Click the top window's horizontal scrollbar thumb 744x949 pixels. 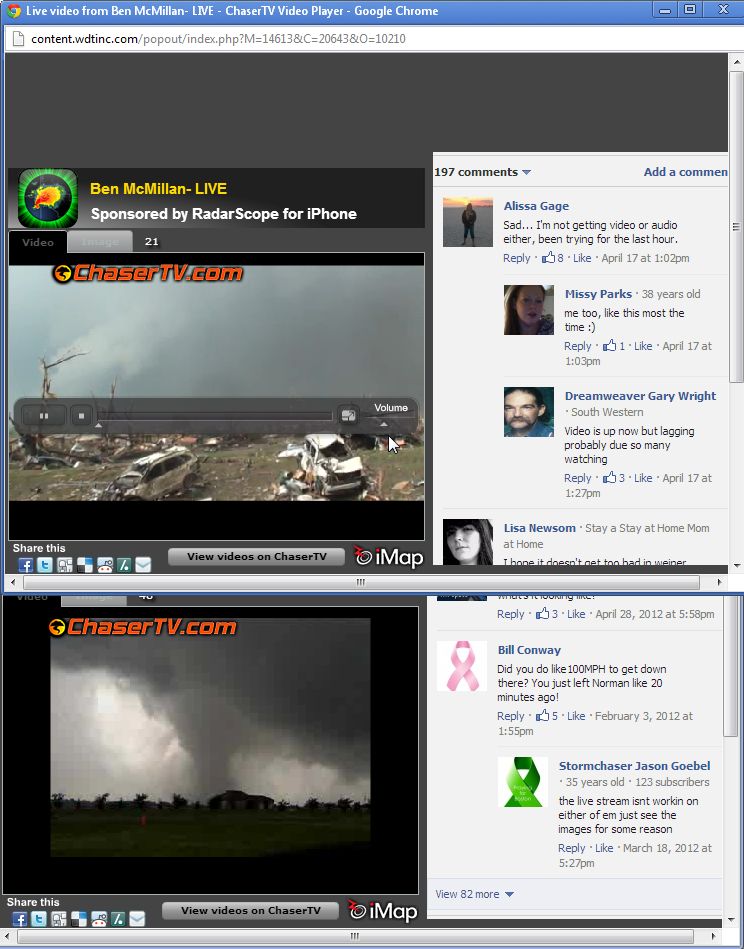click(361, 582)
